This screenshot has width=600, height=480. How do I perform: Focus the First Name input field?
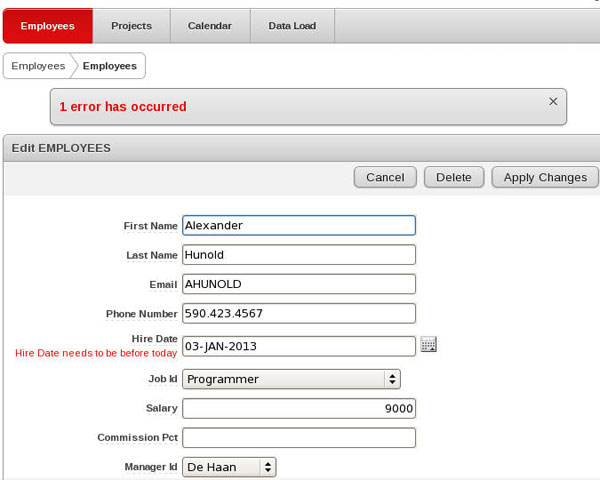point(298,226)
